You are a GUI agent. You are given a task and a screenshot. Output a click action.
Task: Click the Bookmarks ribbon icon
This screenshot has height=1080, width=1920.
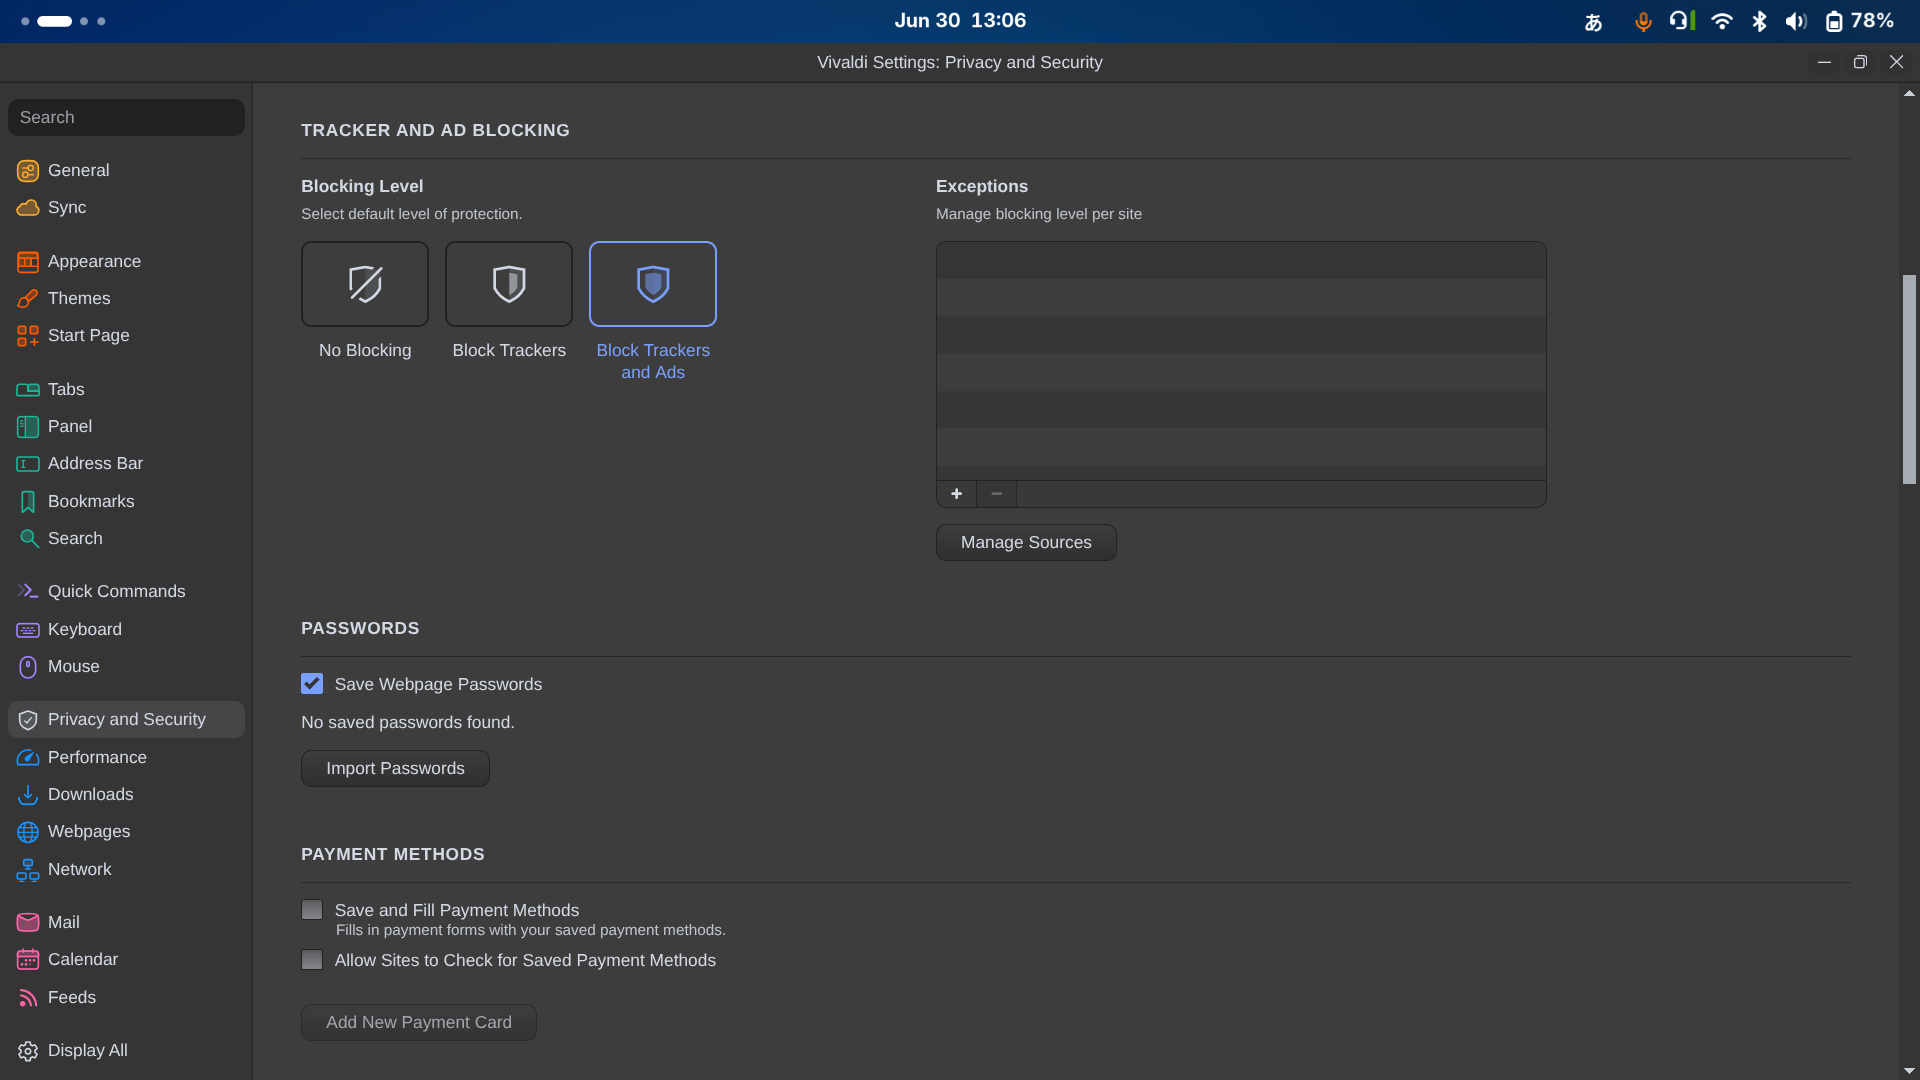tap(28, 502)
